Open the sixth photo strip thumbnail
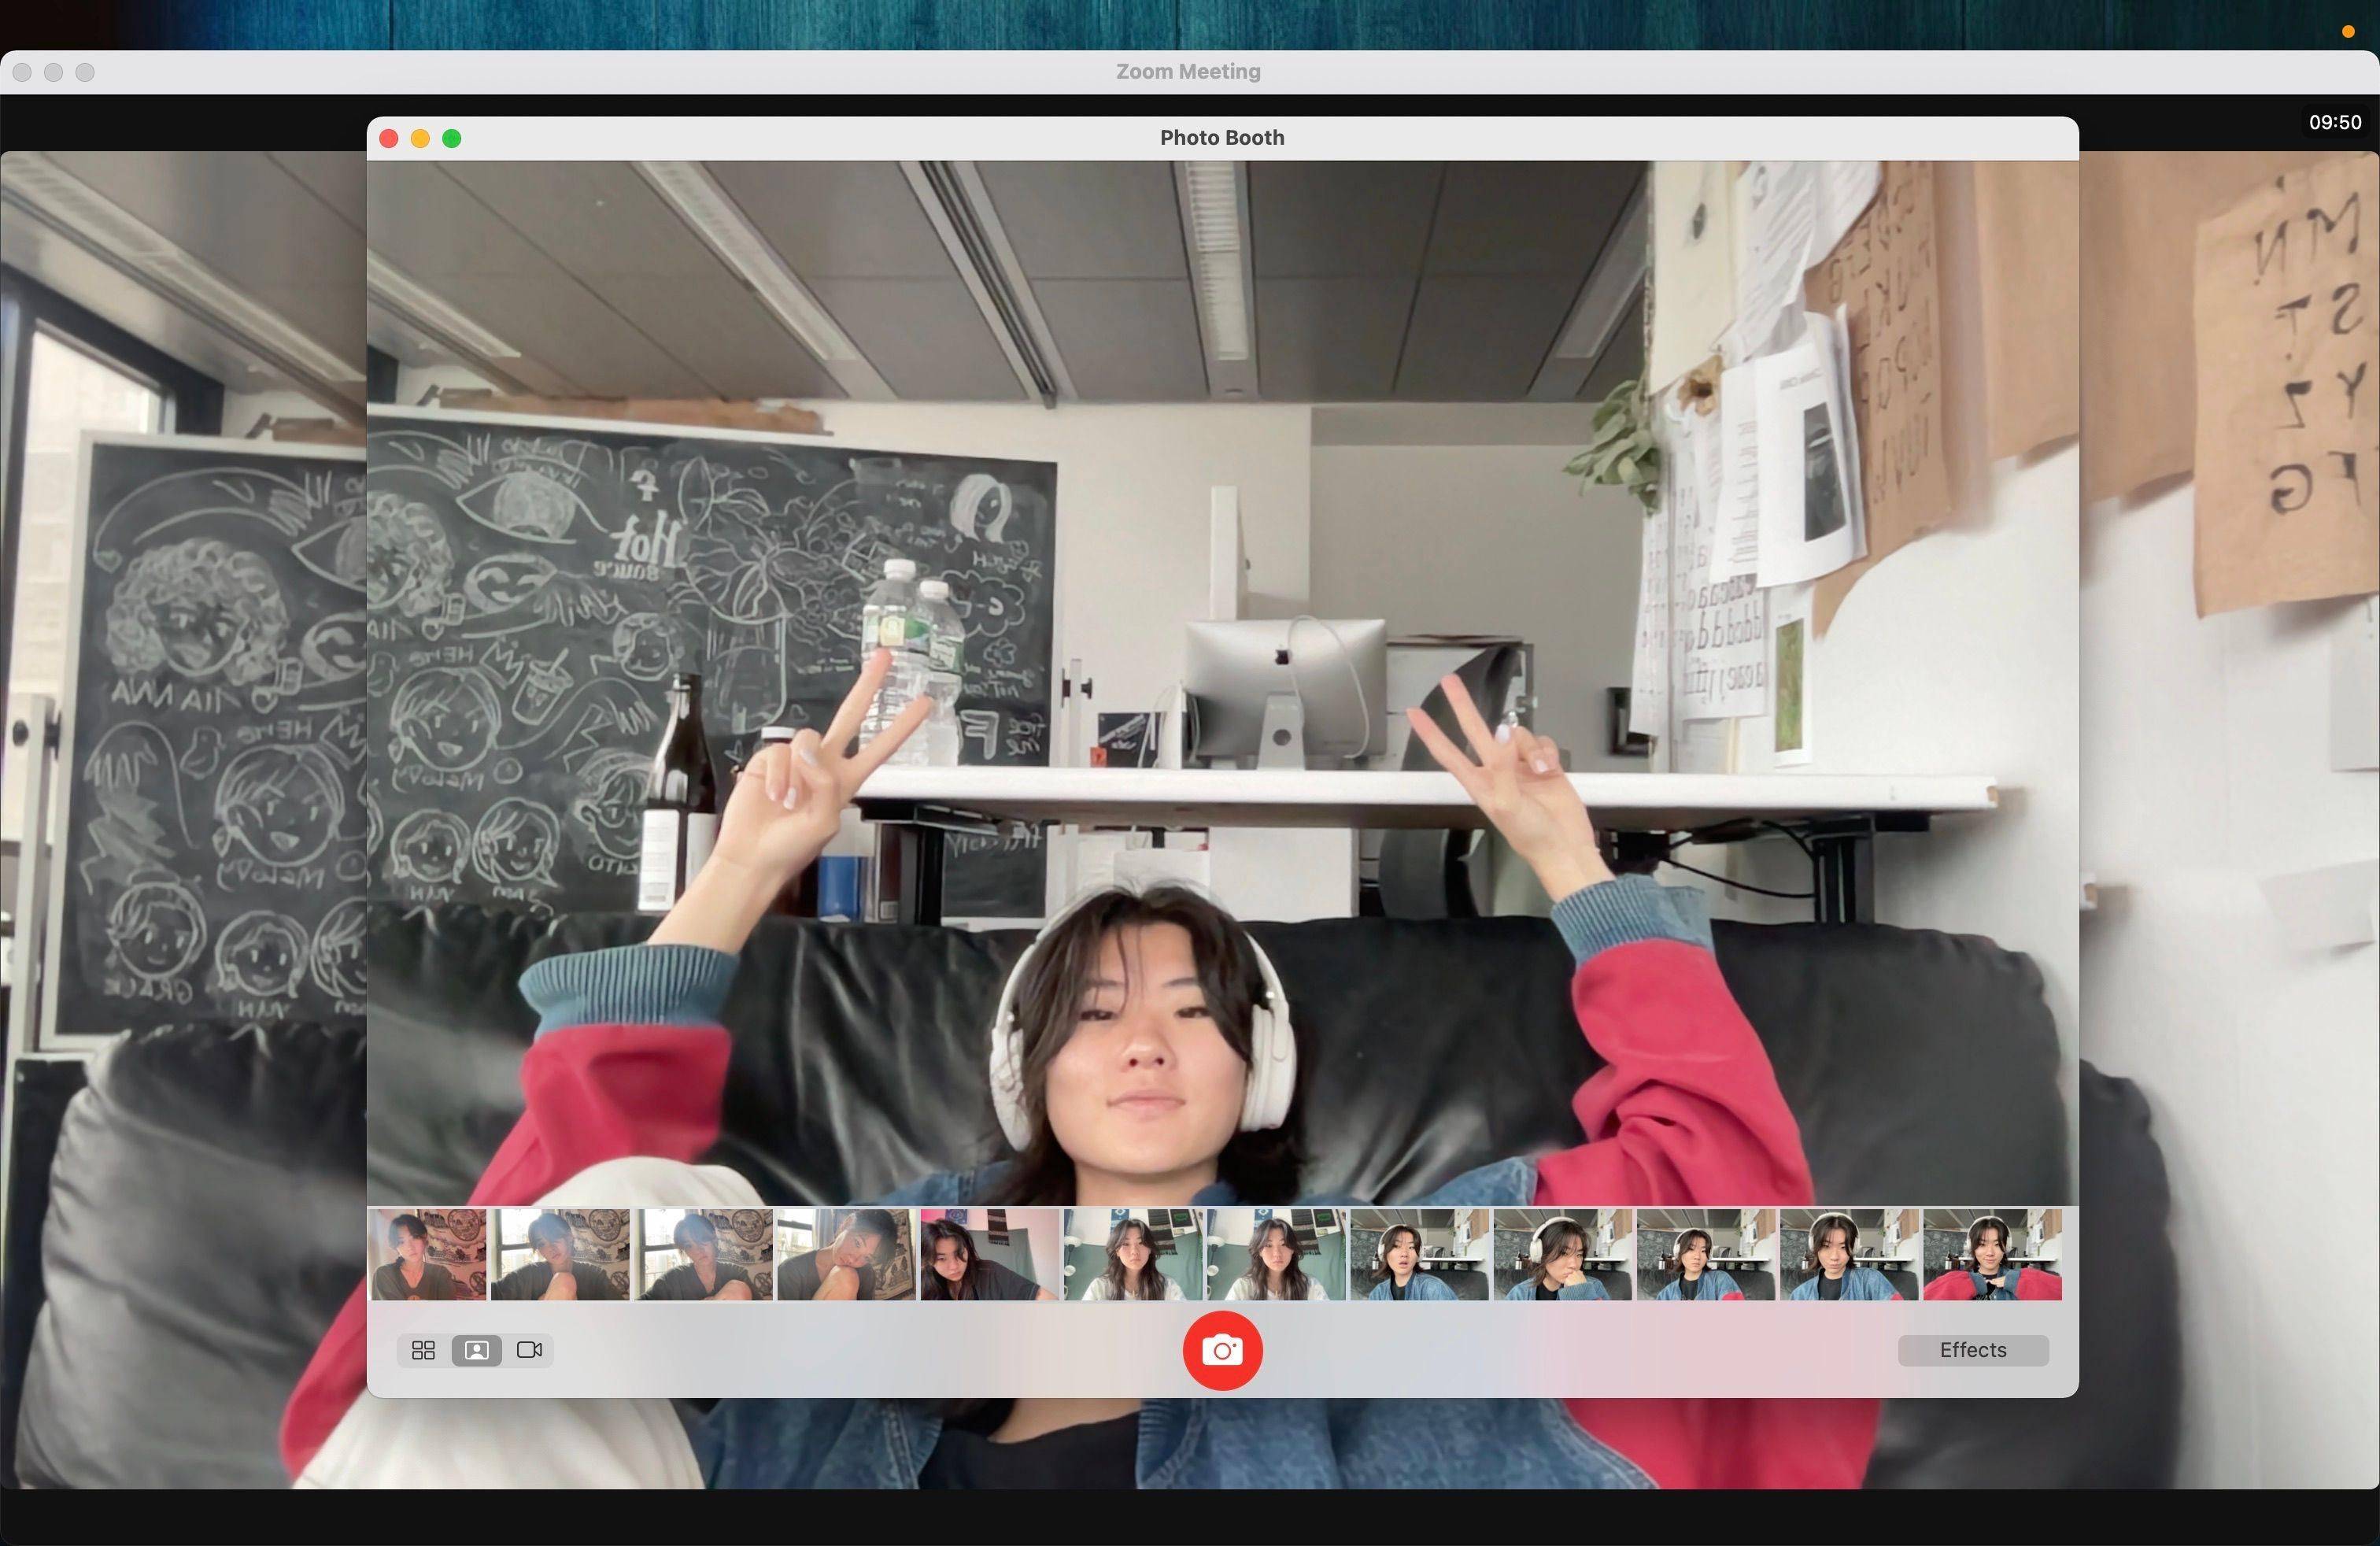Screen dimensions: 2380x1546 point(1133,1254)
